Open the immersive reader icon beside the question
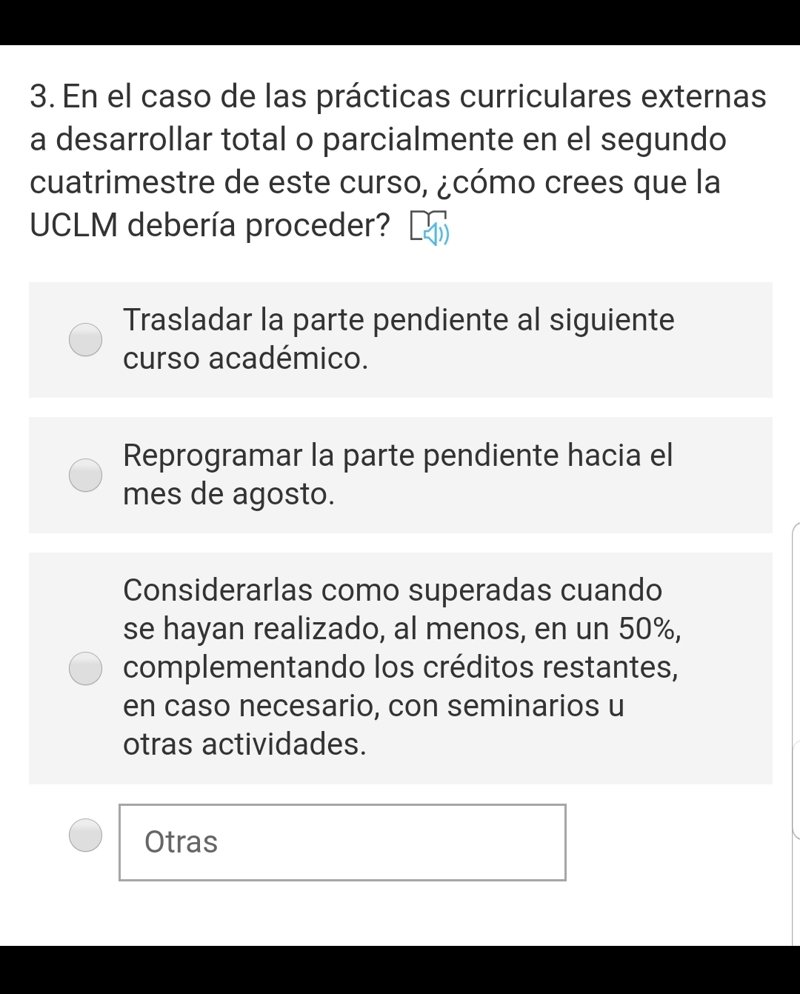Viewport: 800px width, 994px height. 430,229
